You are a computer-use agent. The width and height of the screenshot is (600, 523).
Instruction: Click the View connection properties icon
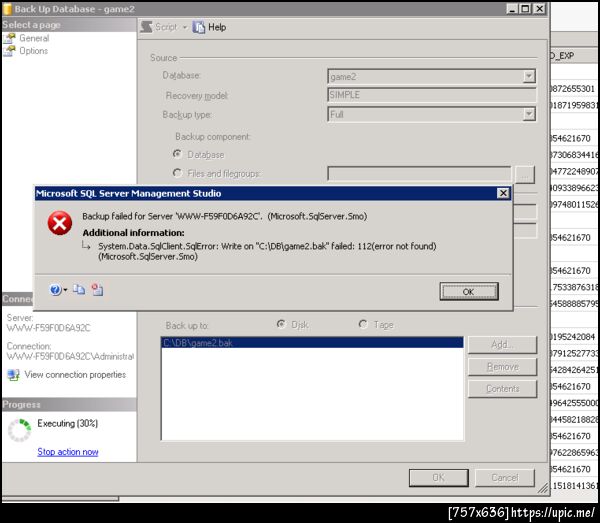click(x=13, y=375)
